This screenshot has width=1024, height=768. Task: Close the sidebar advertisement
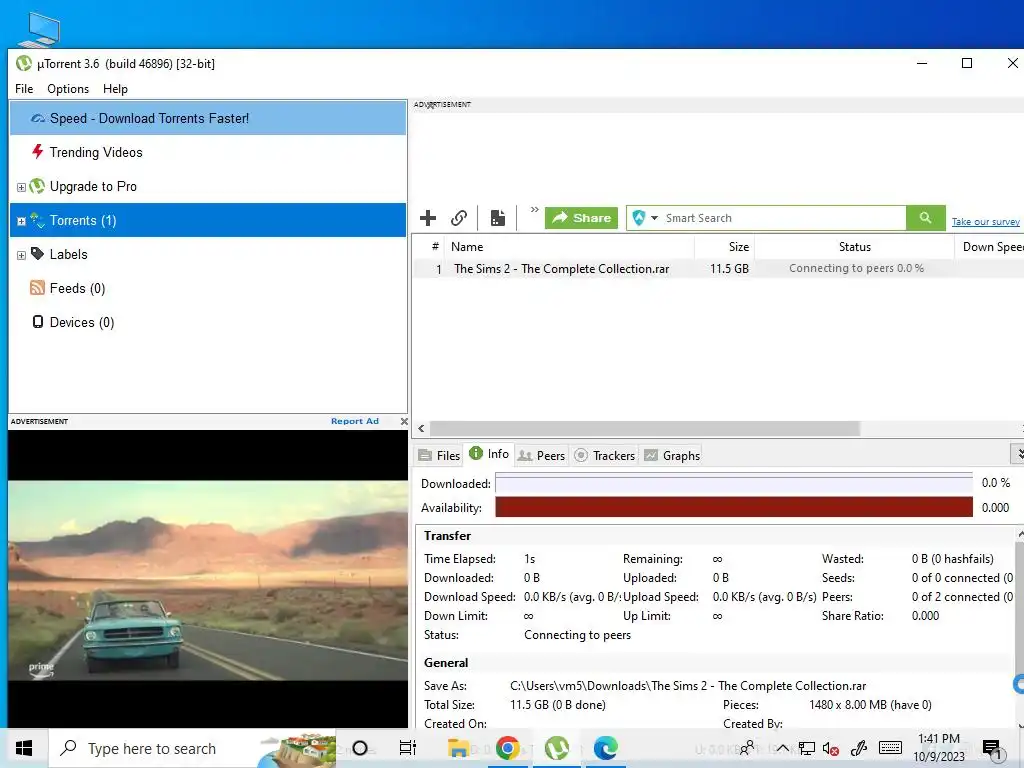(x=404, y=421)
